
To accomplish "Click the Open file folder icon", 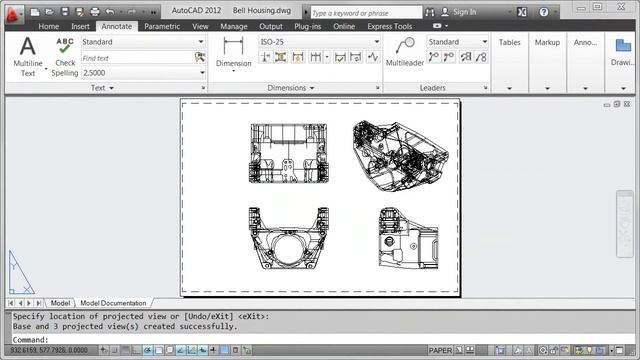I will coord(50,12).
